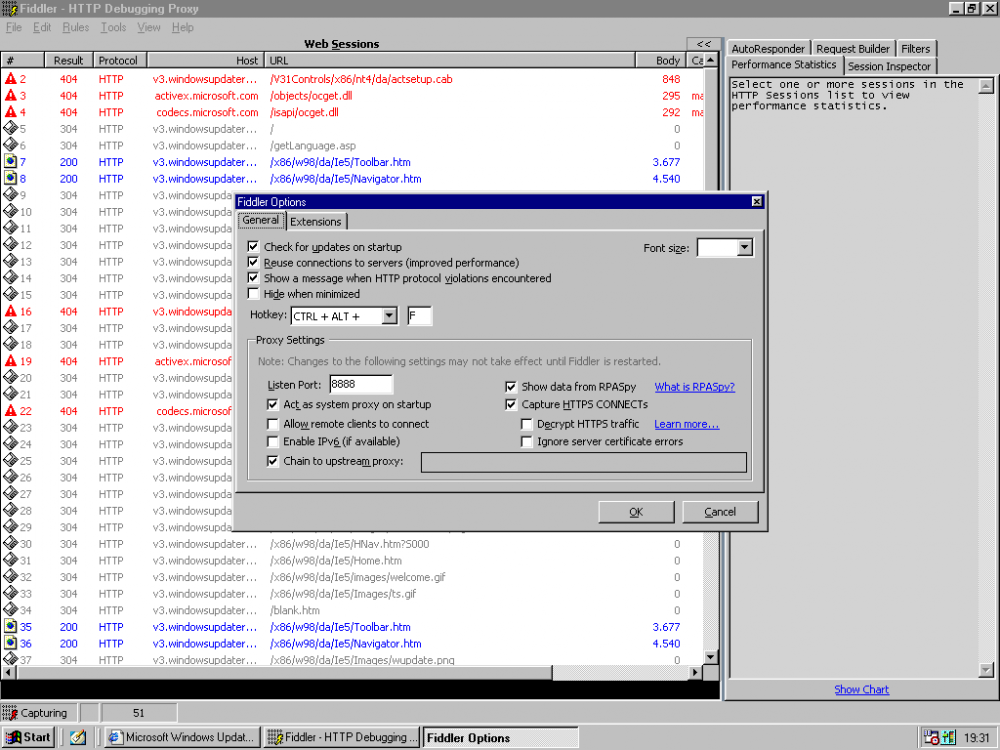Screen dimensions: 1000x750
Task: Click the network icon in system tray
Action: tap(932, 738)
